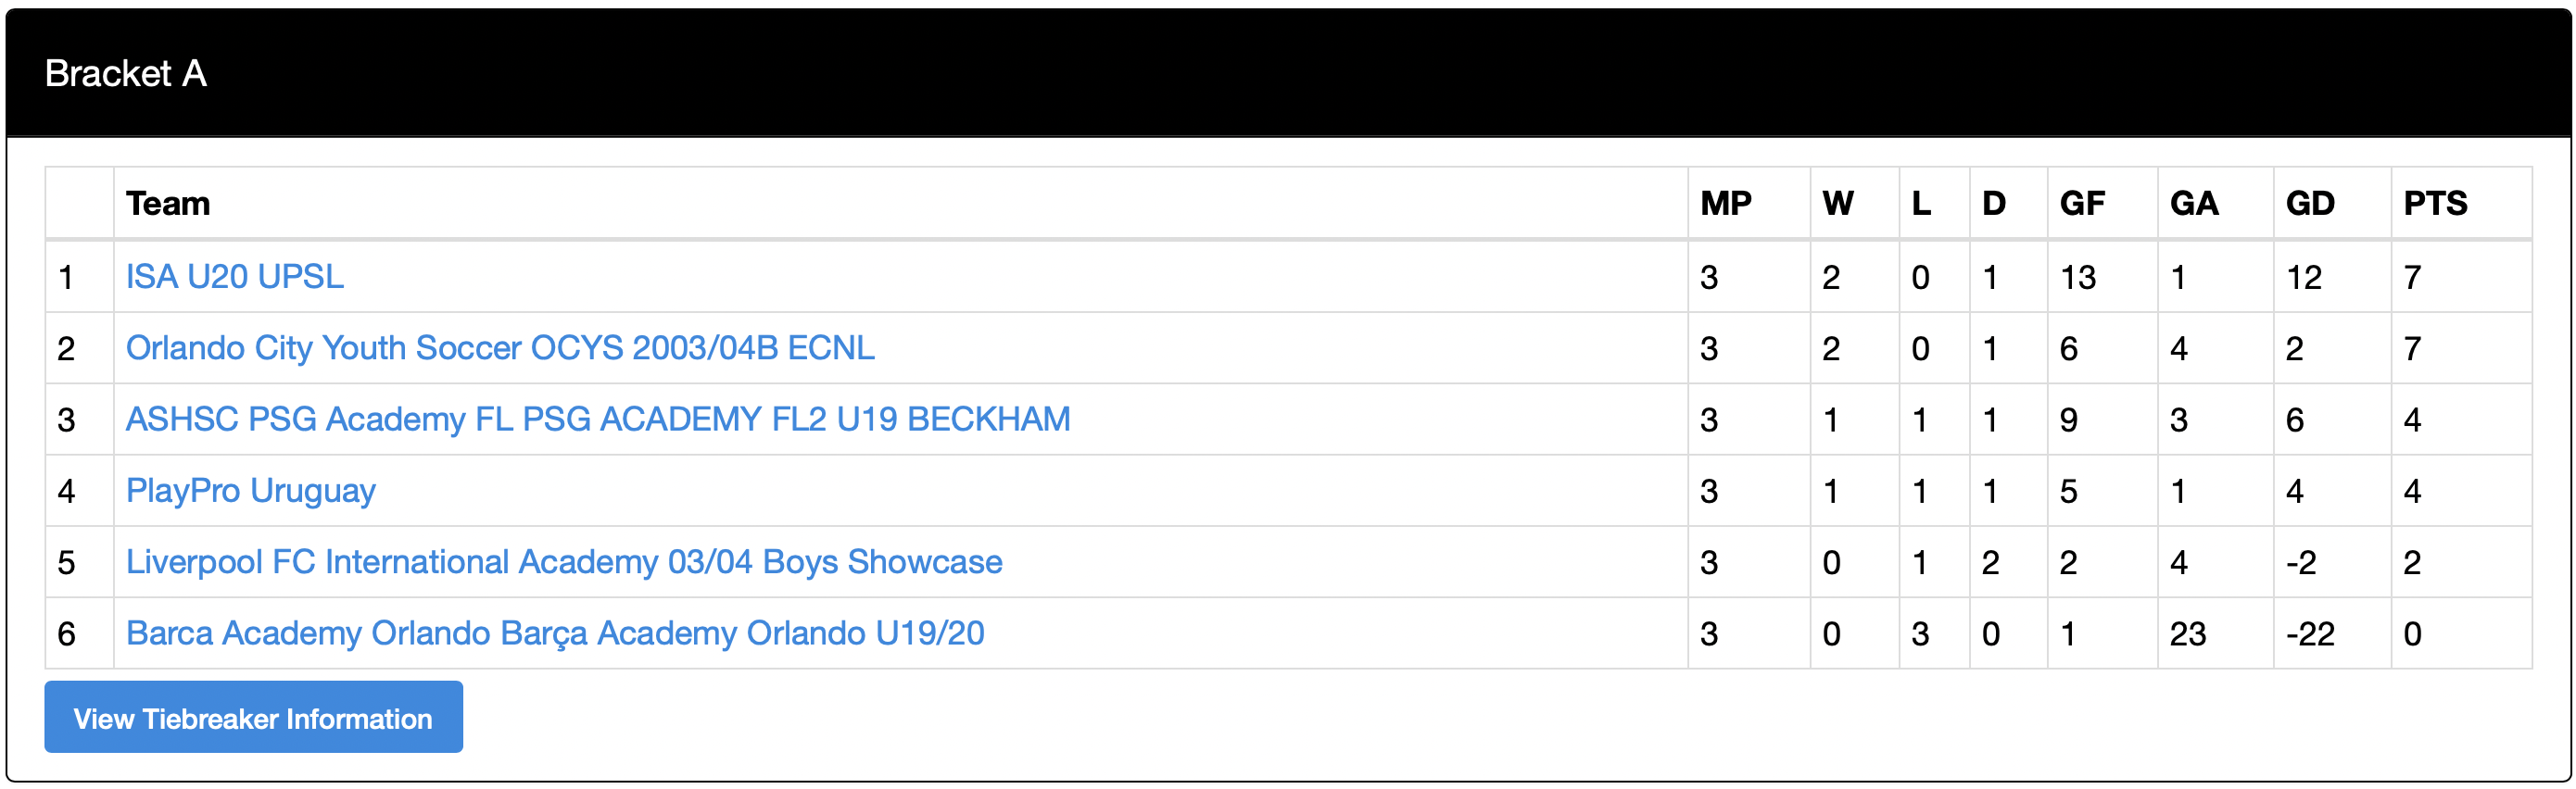Click the L column header
This screenshot has height=789, width=2576.
tap(1921, 203)
